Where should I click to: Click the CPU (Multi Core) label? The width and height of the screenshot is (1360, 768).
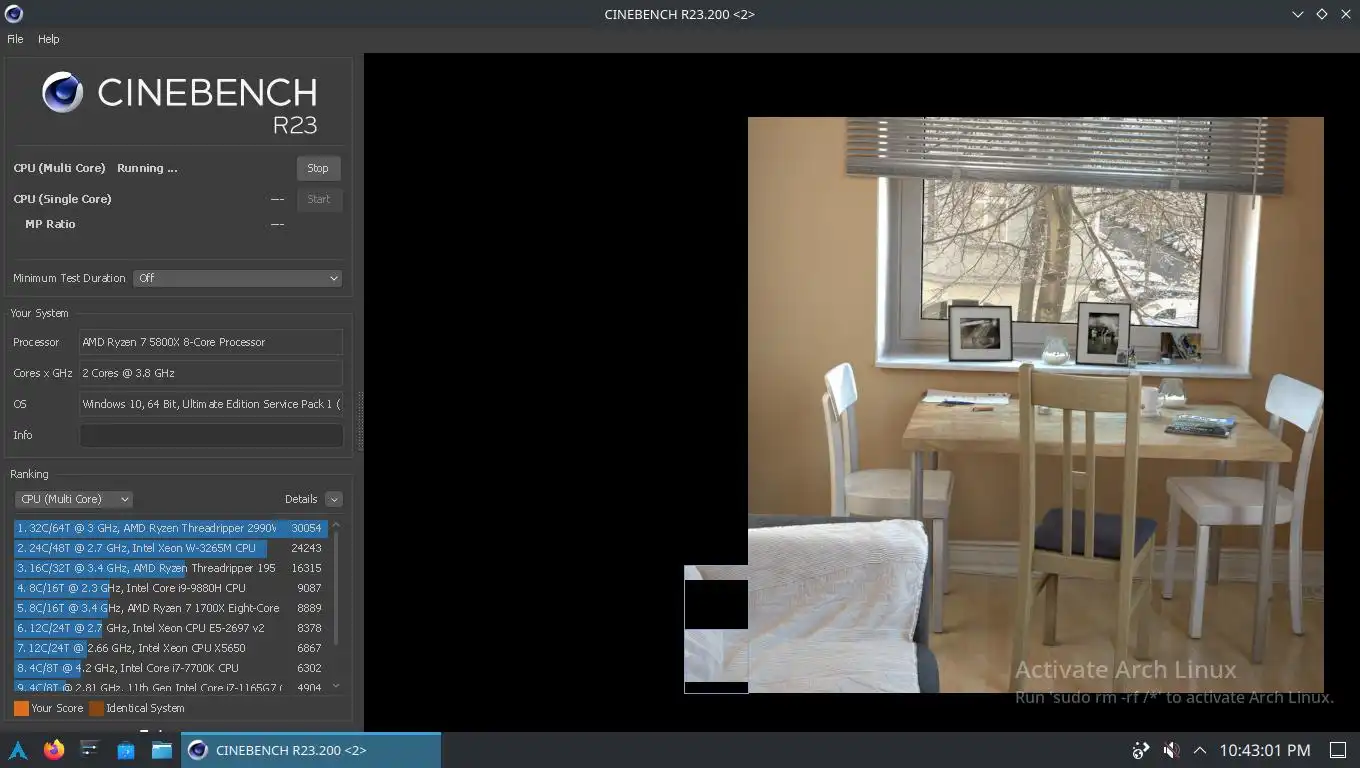coord(59,168)
